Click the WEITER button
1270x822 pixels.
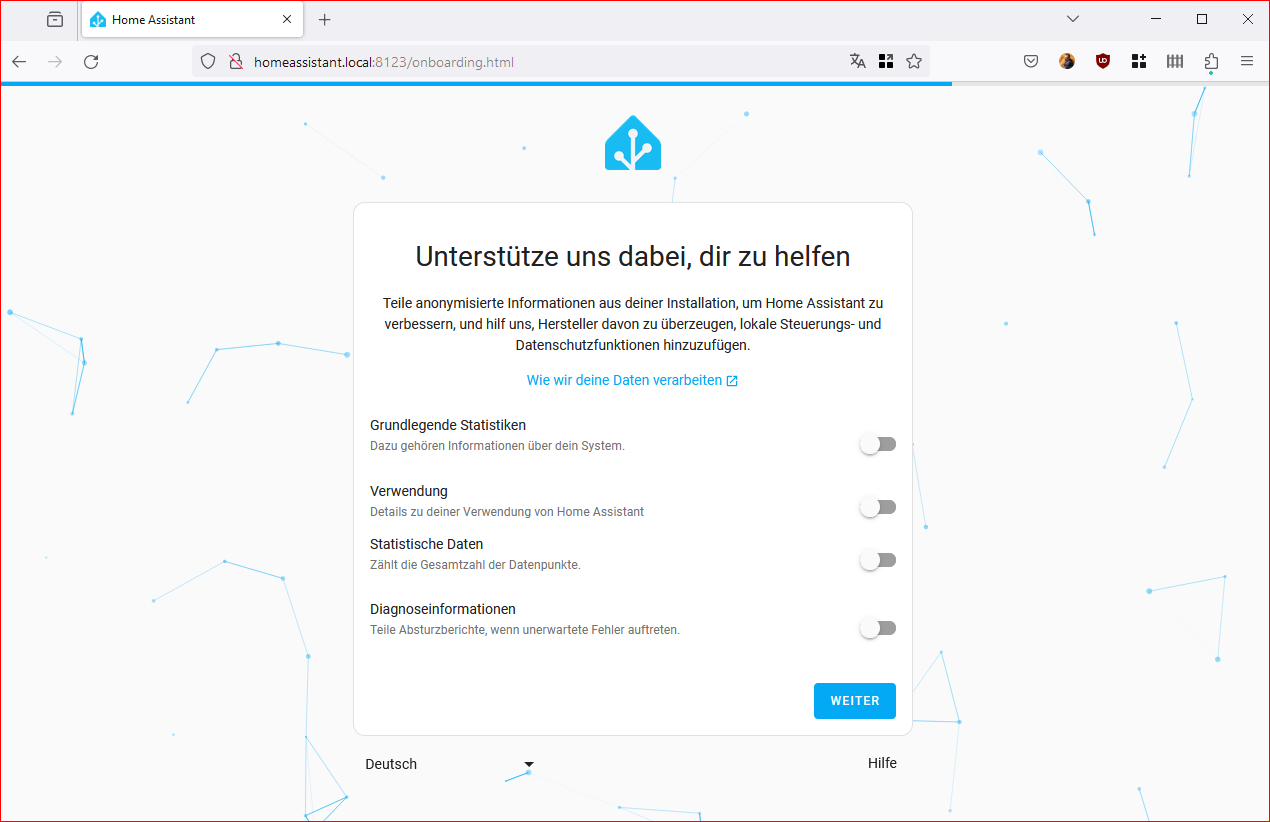855,701
